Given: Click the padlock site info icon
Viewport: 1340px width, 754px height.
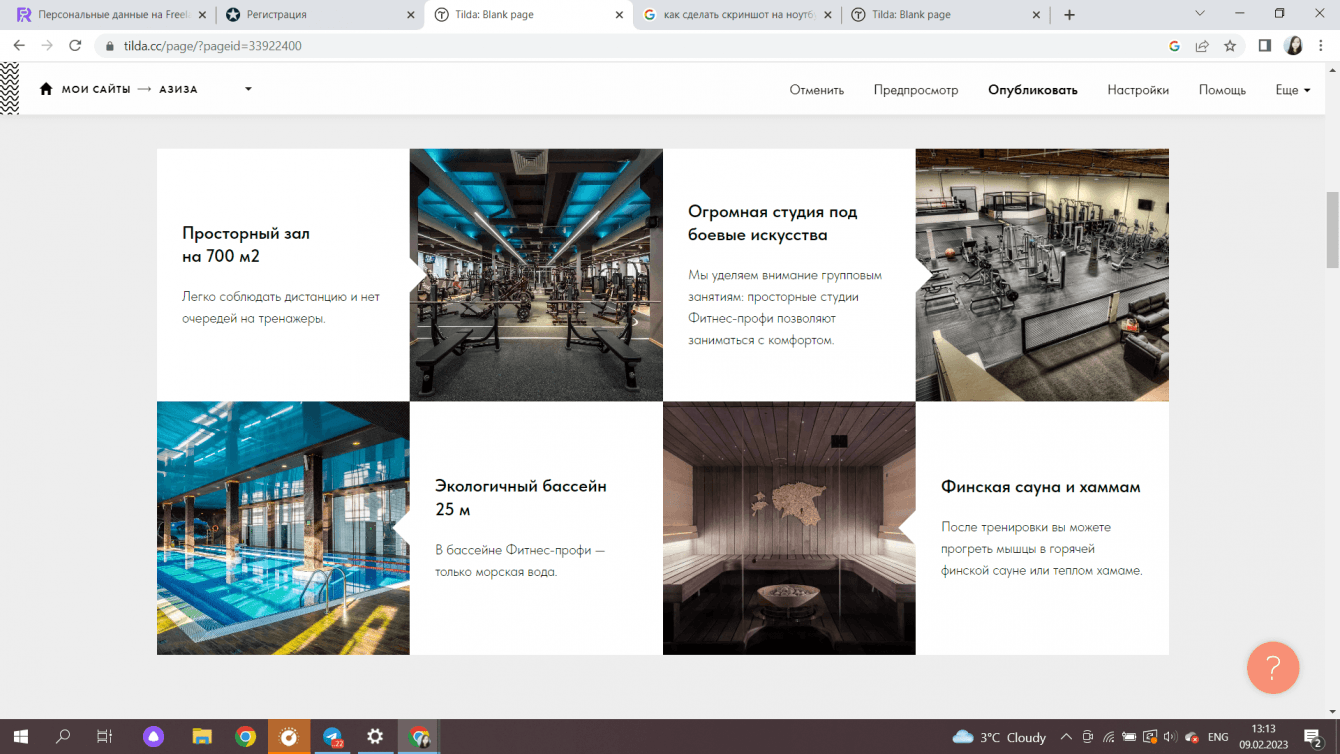Looking at the screenshot, I should 109,46.
